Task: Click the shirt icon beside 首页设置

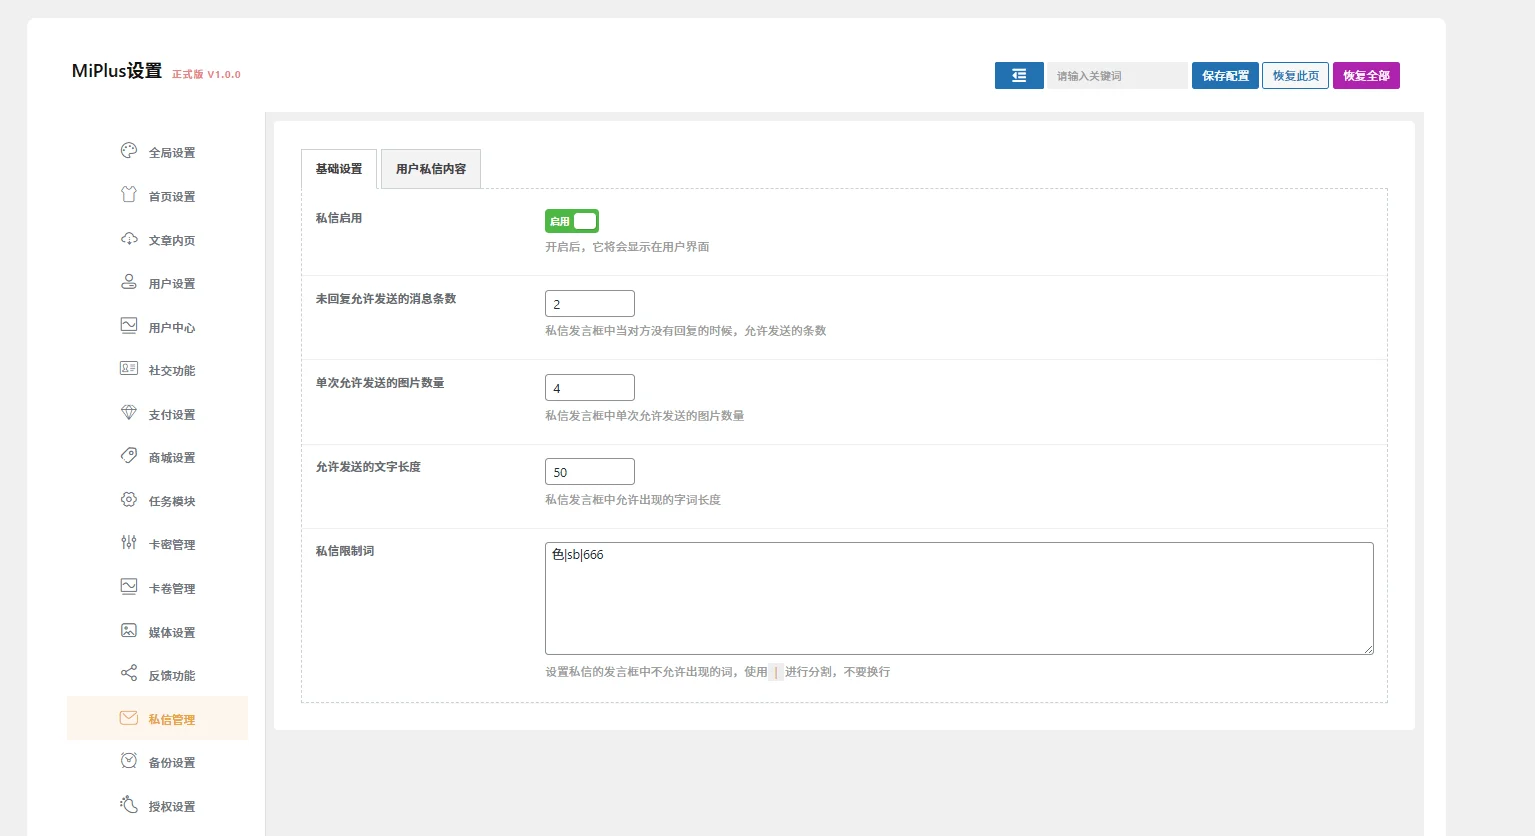Action: tap(129, 195)
